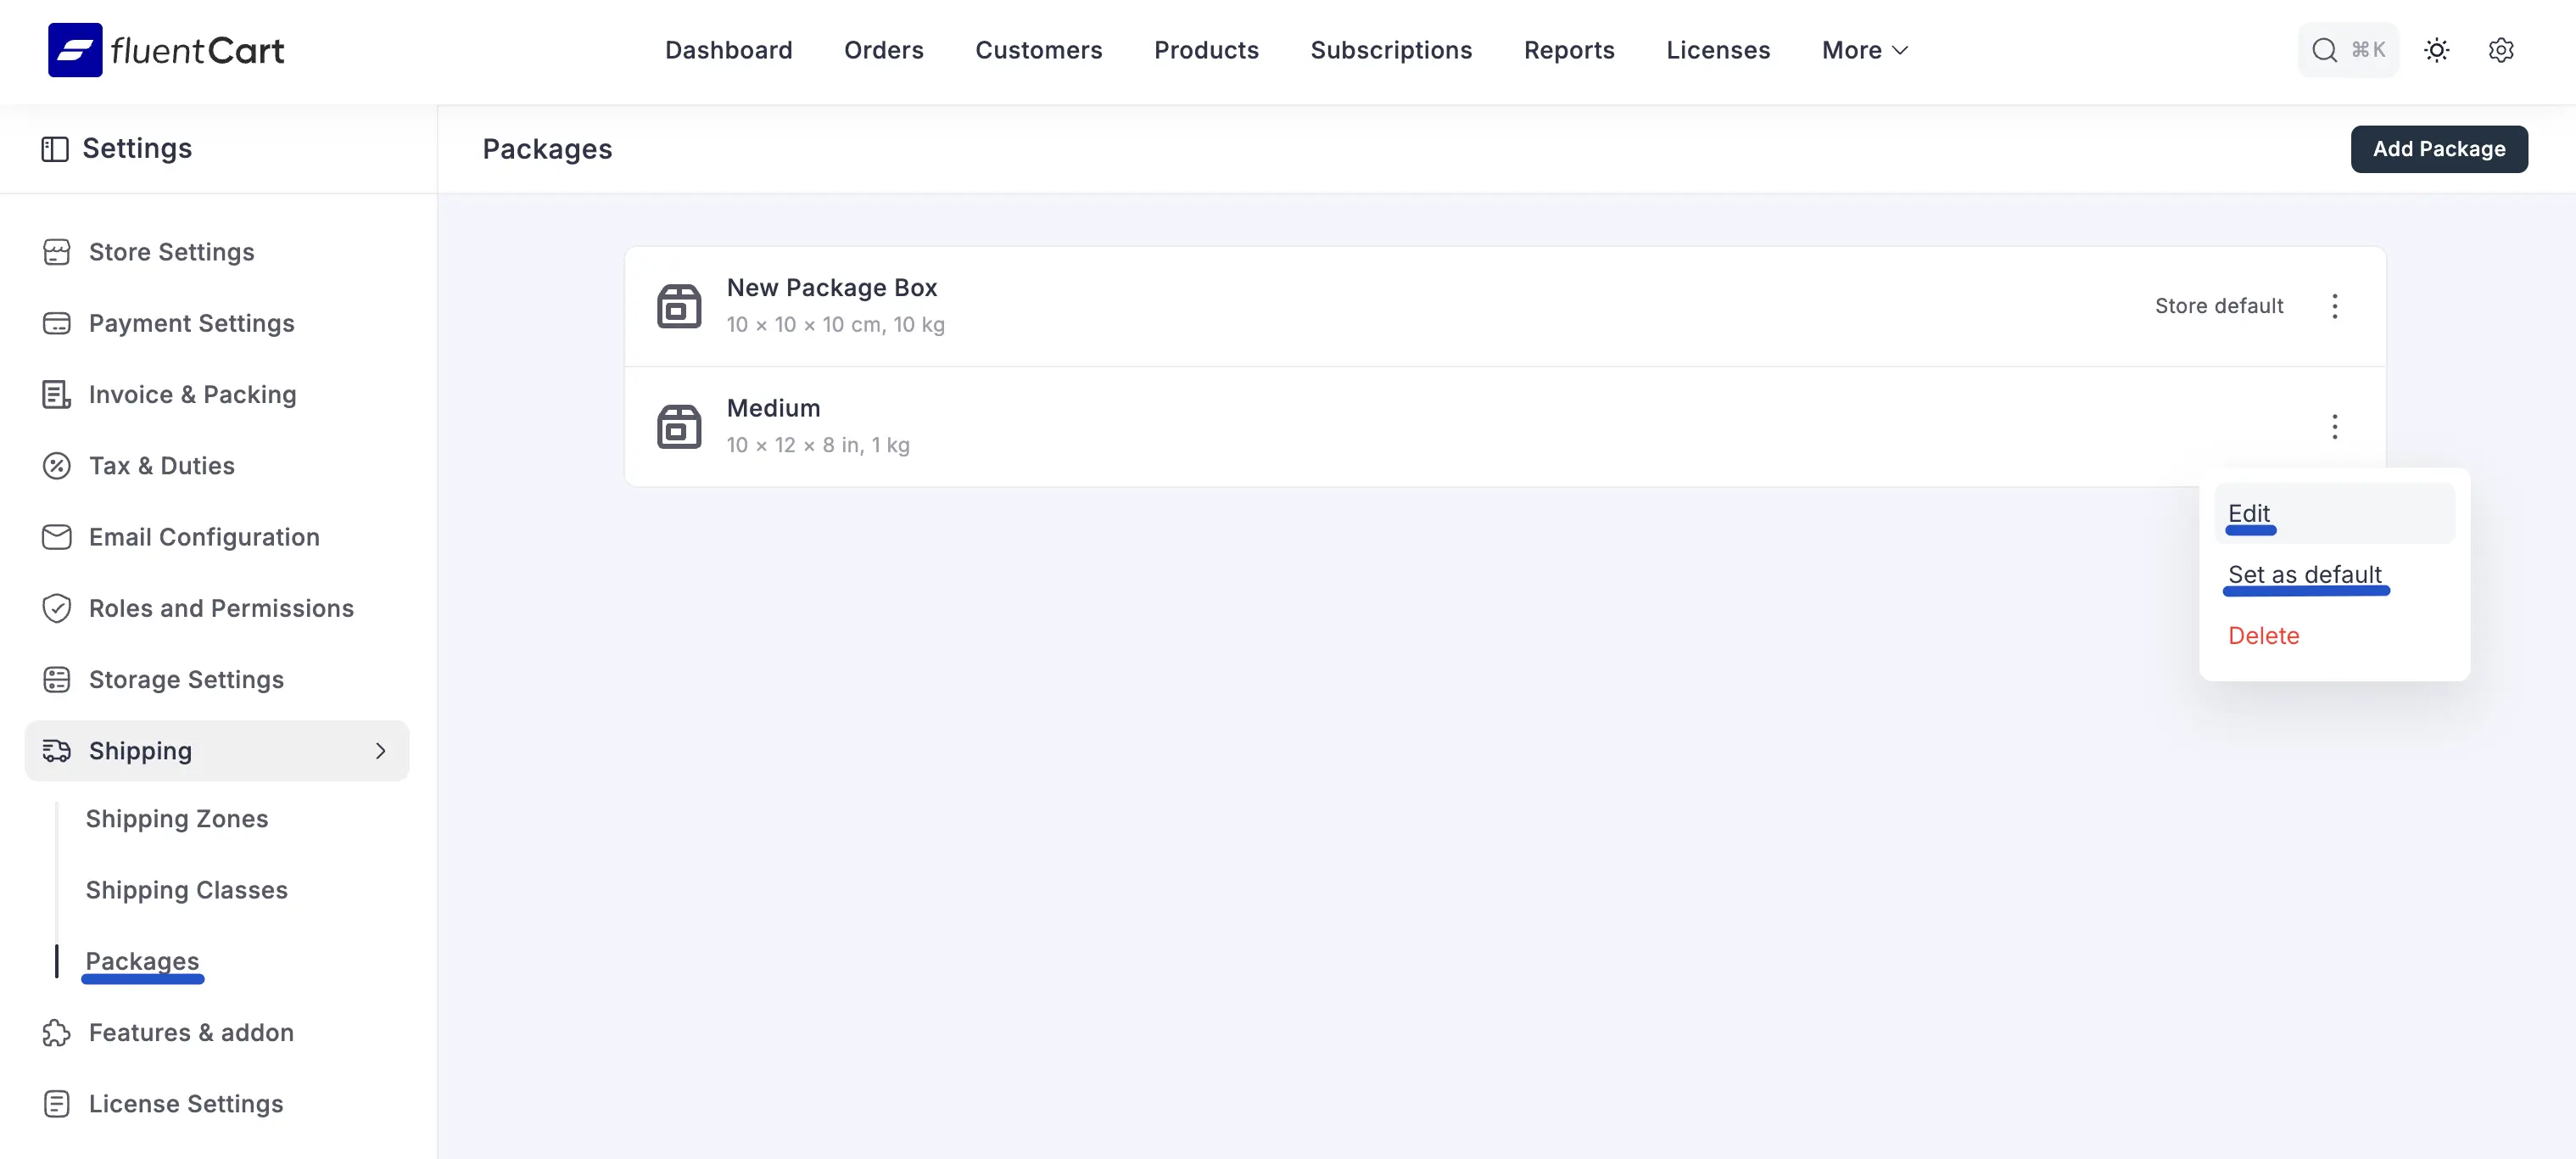Click Edit in the package context menu

point(2249,513)
